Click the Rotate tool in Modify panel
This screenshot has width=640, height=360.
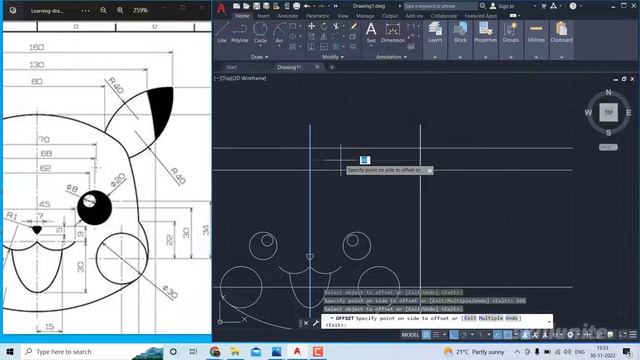324,26
